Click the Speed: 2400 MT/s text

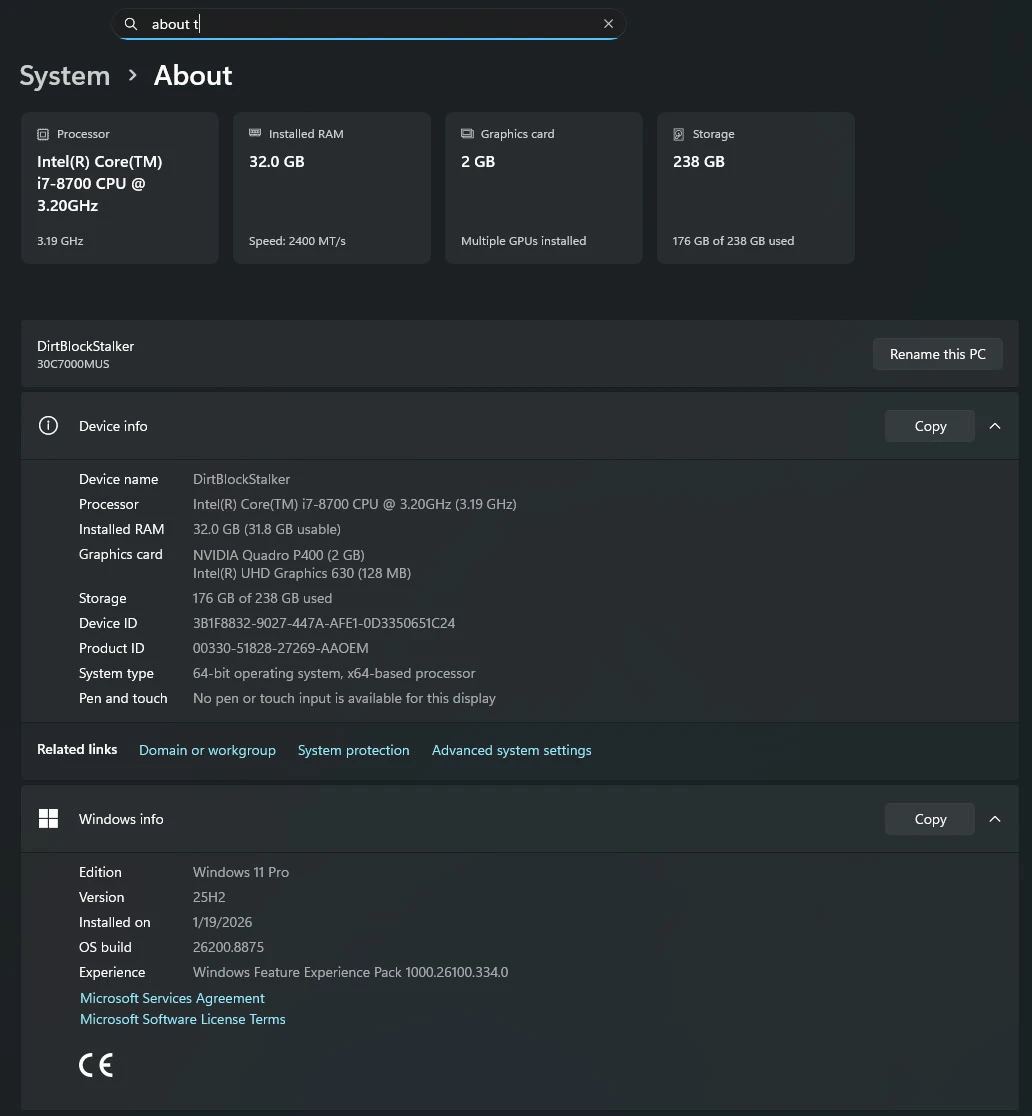[297, 241]
